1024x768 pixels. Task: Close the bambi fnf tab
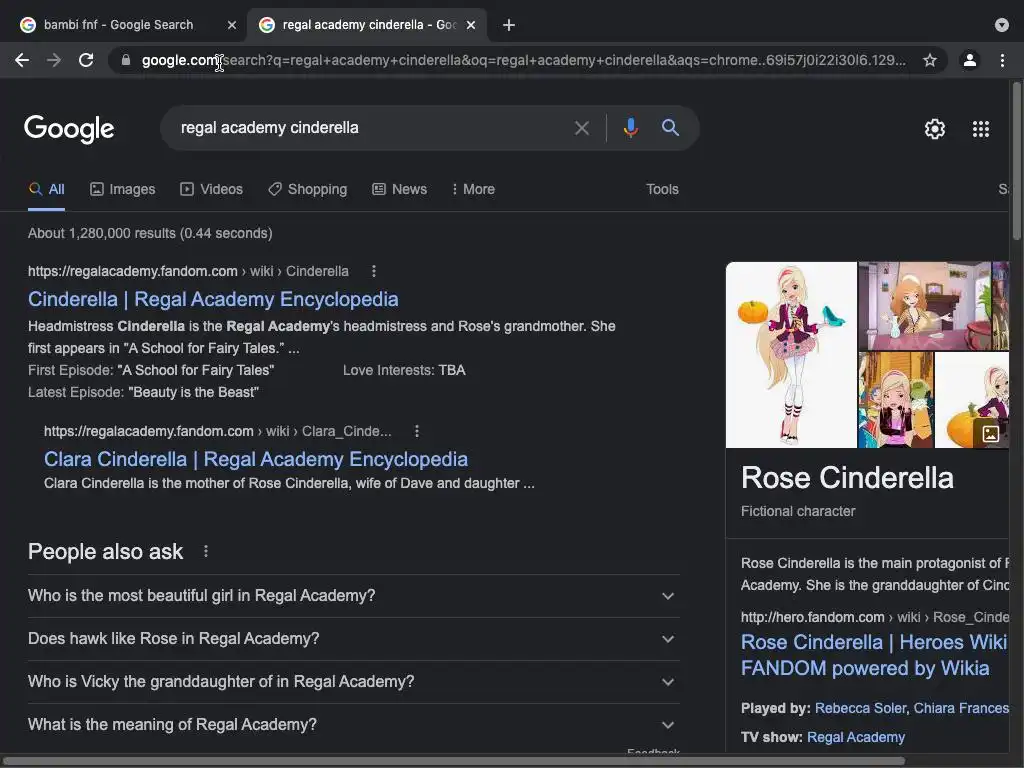click(232, 25)
